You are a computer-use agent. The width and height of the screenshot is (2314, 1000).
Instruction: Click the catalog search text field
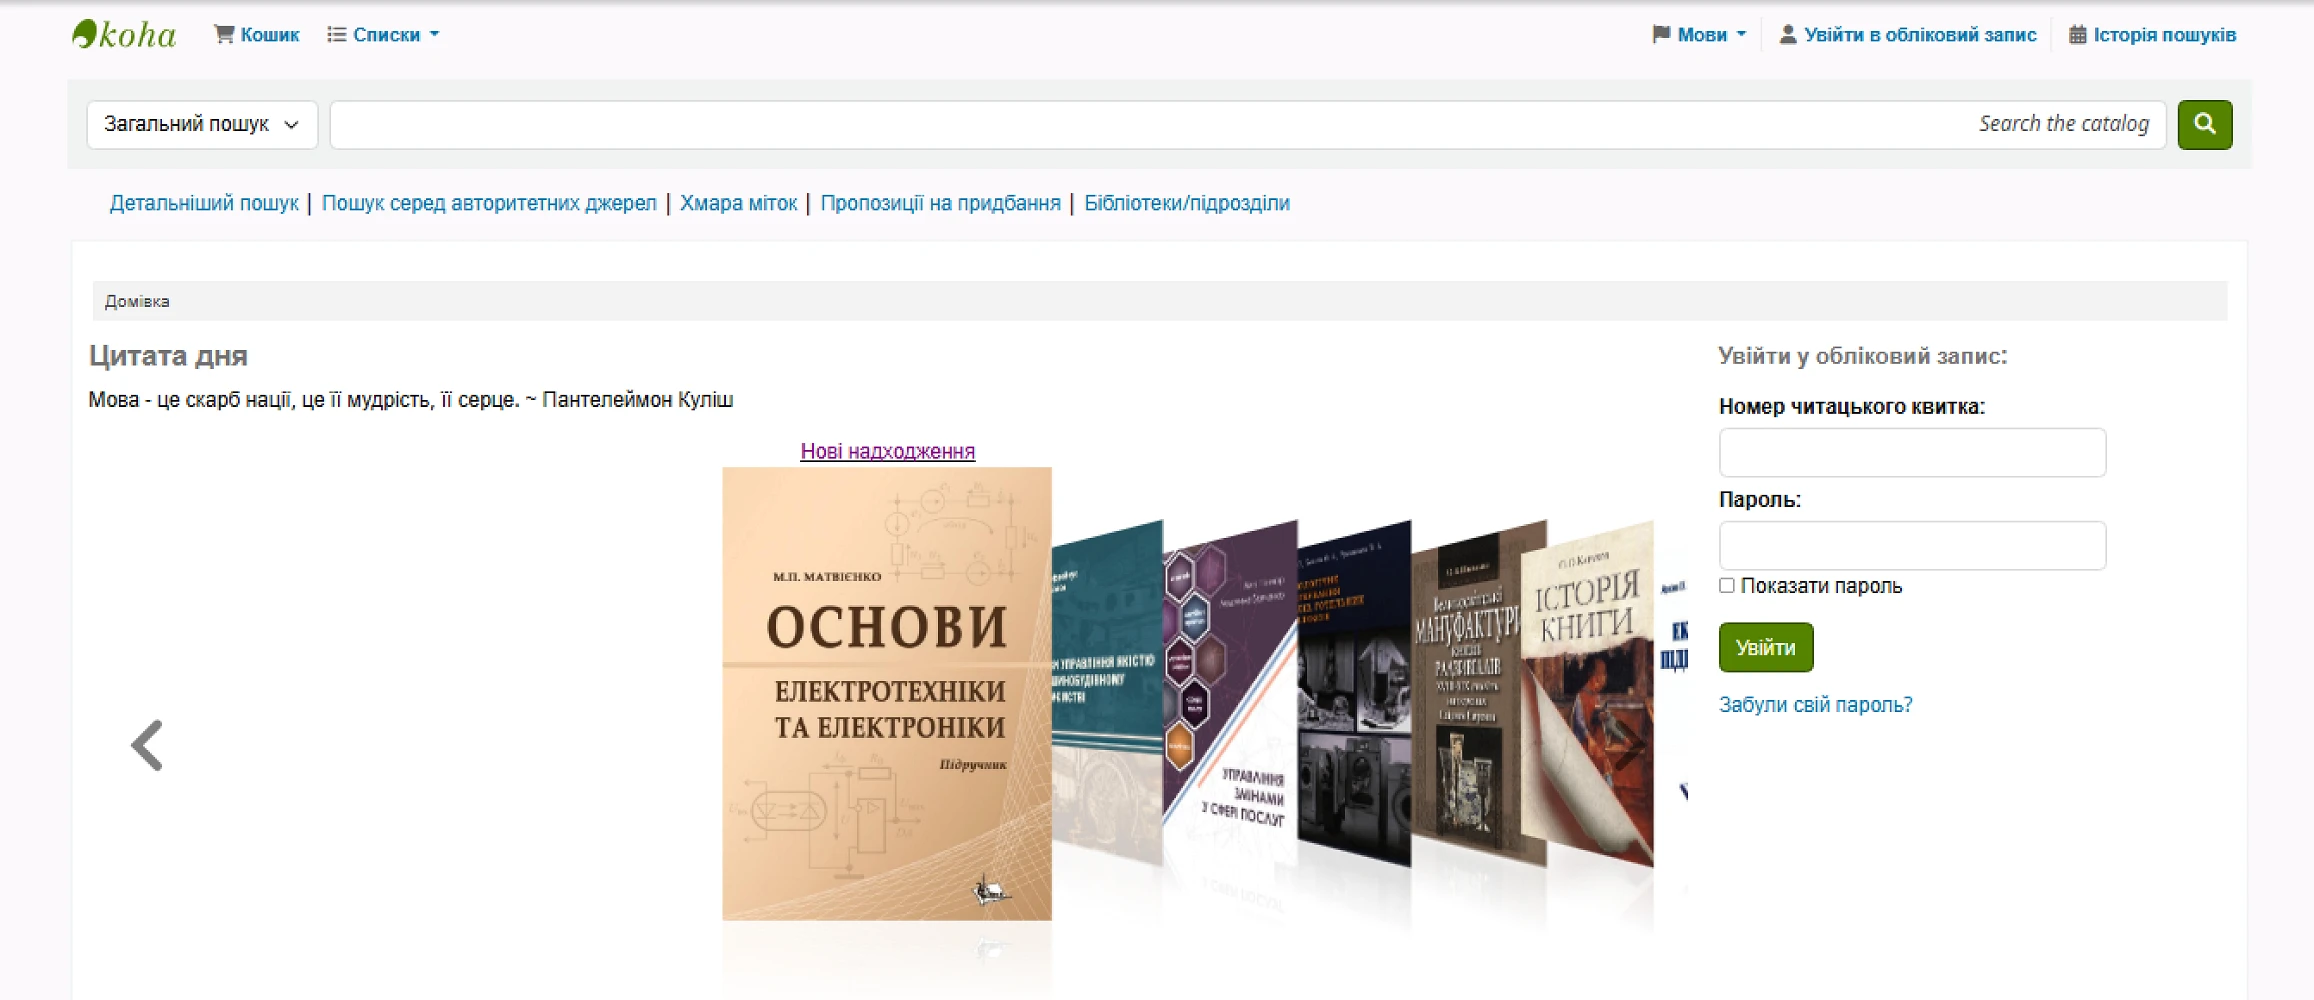(1150, 125)
